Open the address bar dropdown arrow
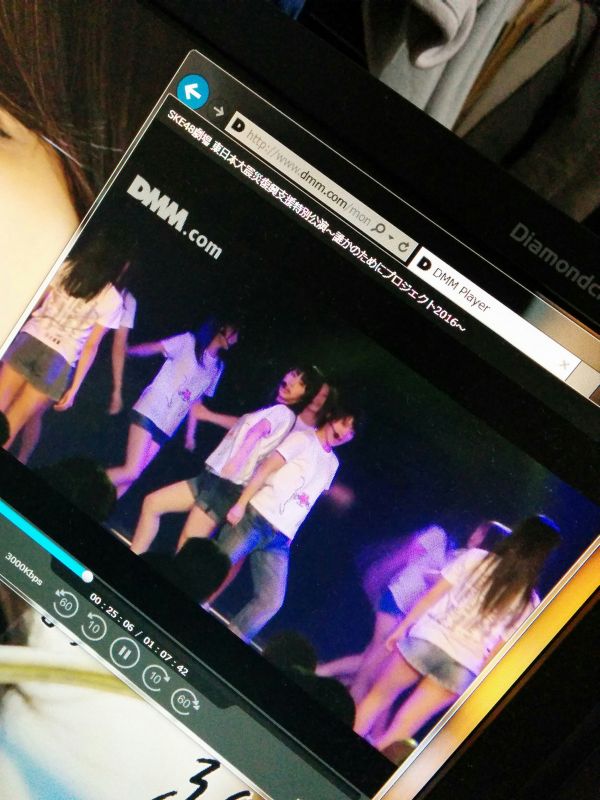The width and height of the screenshot is (600, 800). [392, 238]
